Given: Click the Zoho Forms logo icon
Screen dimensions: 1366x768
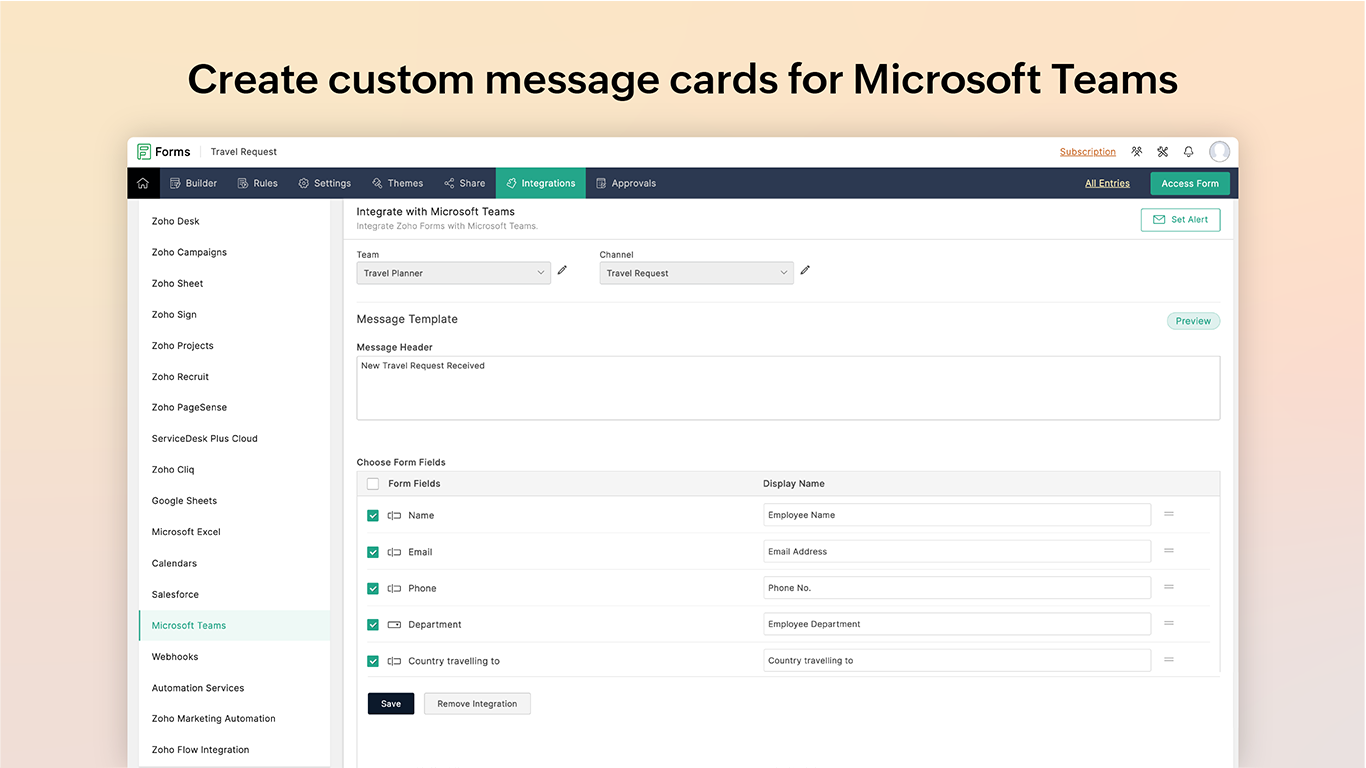Looking at the screenshot, I should (x=144, y=152).
